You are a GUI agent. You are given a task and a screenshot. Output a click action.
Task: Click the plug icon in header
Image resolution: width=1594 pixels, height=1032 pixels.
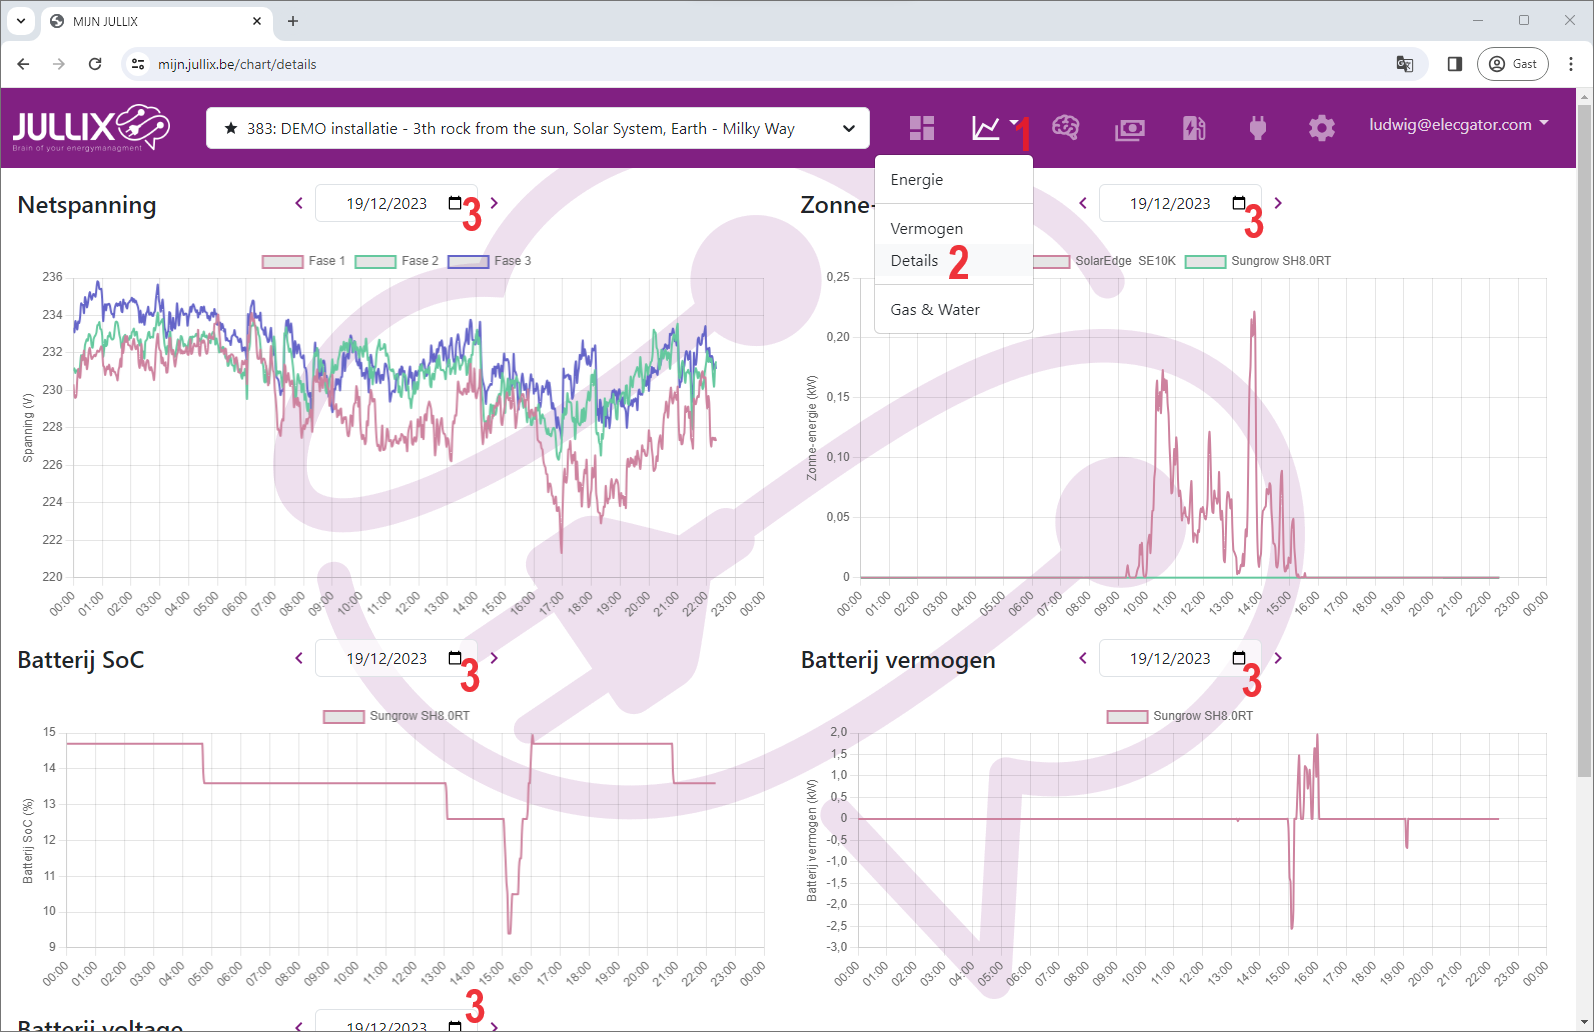(1258, 128)
